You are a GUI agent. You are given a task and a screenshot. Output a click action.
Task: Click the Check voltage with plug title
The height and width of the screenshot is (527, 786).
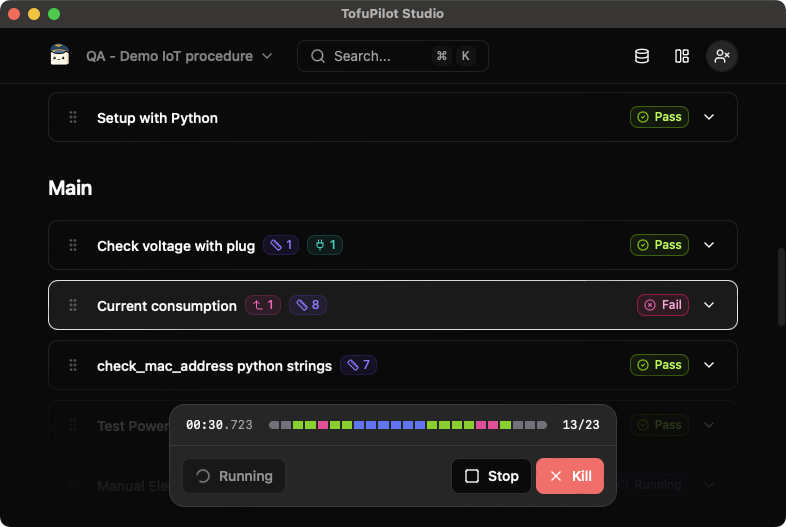(x=176, y=246)
